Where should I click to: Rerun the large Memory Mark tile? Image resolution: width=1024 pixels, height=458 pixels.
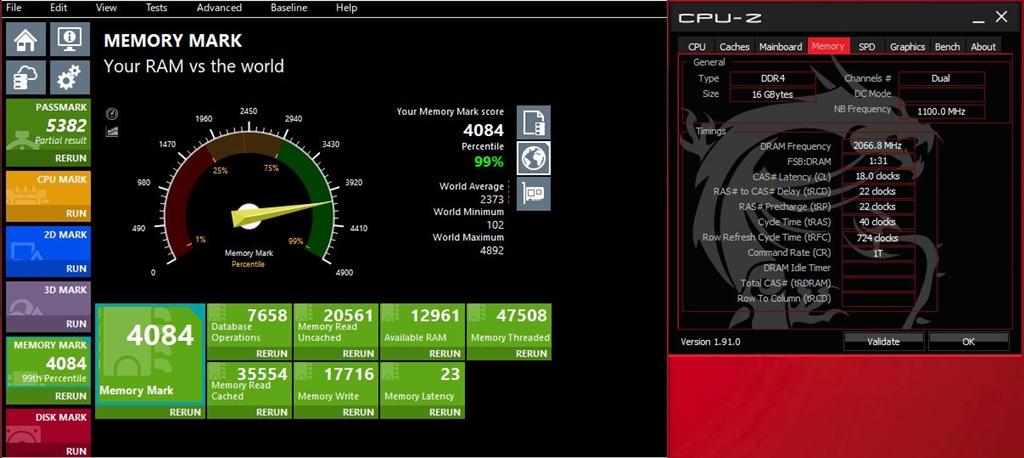186,412
